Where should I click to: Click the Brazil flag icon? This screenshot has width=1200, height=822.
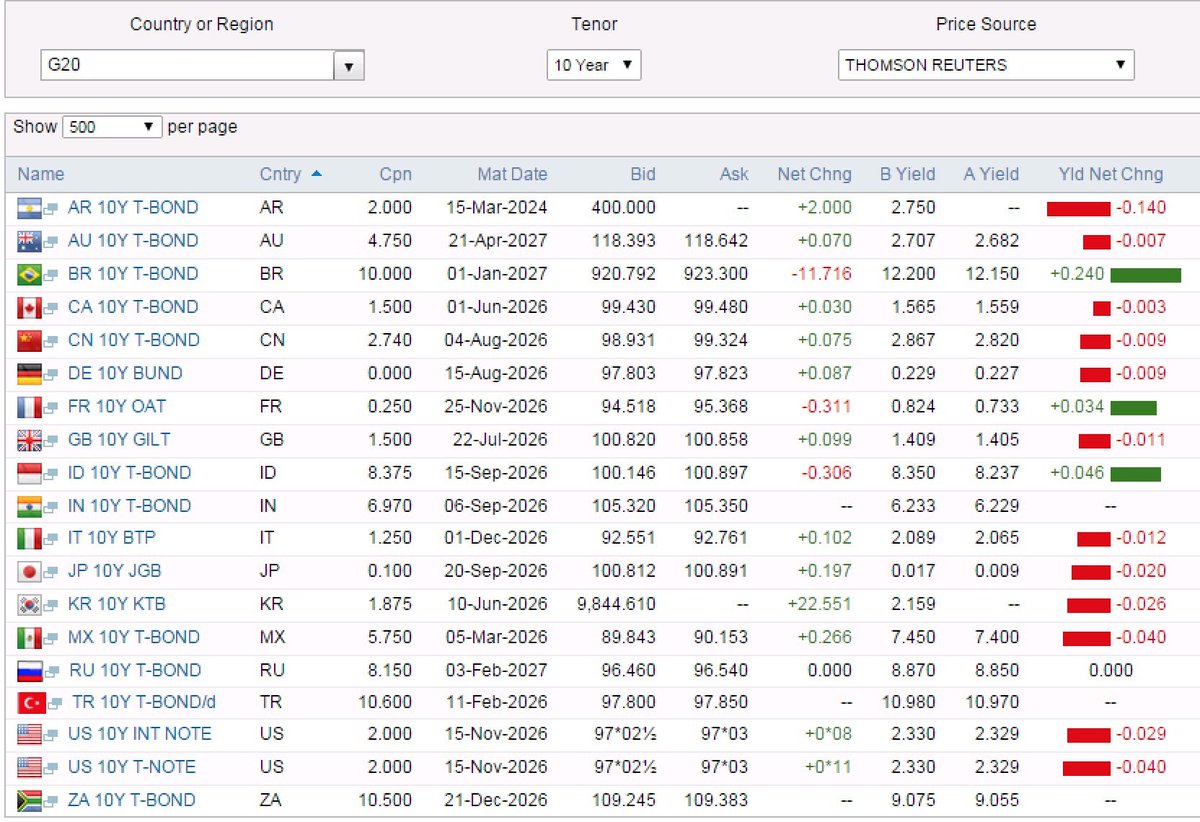point(29,274)
